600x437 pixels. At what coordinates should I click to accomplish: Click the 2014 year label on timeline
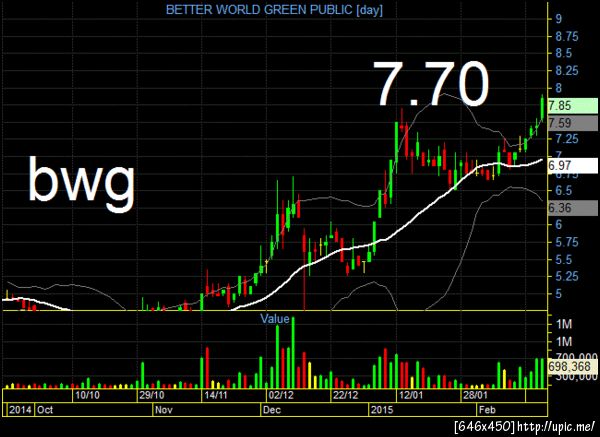coord(20,410)
